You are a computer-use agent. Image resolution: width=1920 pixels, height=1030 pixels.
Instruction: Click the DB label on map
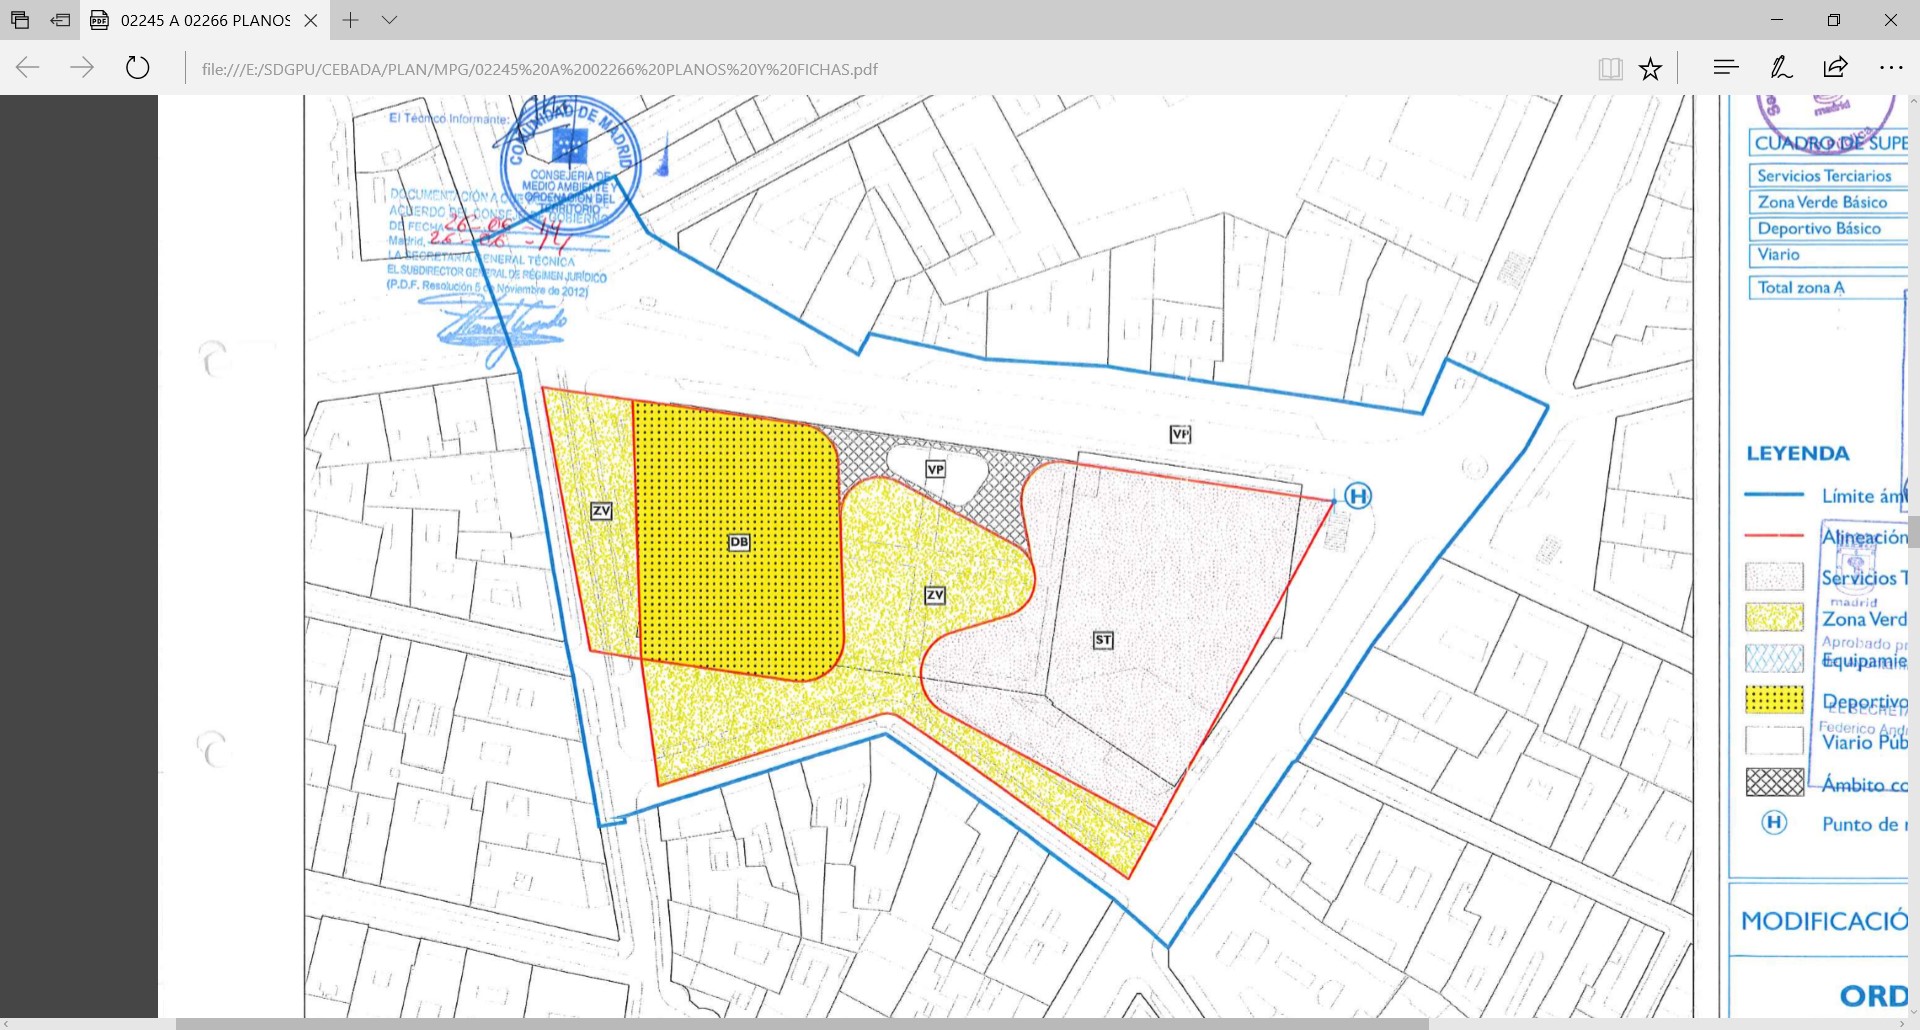pyautogui.click(x=739, y=542)
